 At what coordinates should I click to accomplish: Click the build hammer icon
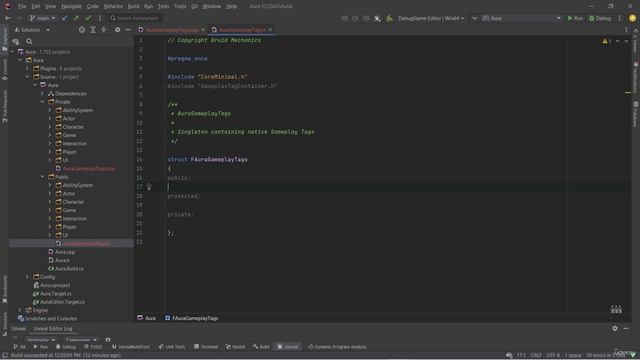(389, 18)
